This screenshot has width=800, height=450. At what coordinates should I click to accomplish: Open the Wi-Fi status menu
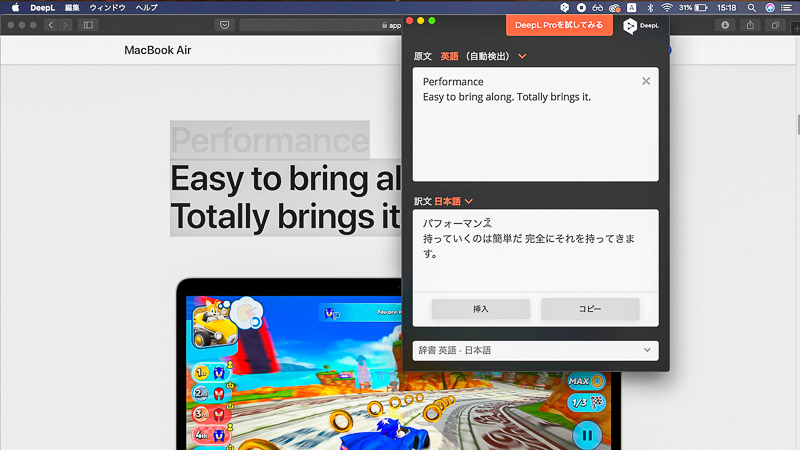click(x=667, y=8)
